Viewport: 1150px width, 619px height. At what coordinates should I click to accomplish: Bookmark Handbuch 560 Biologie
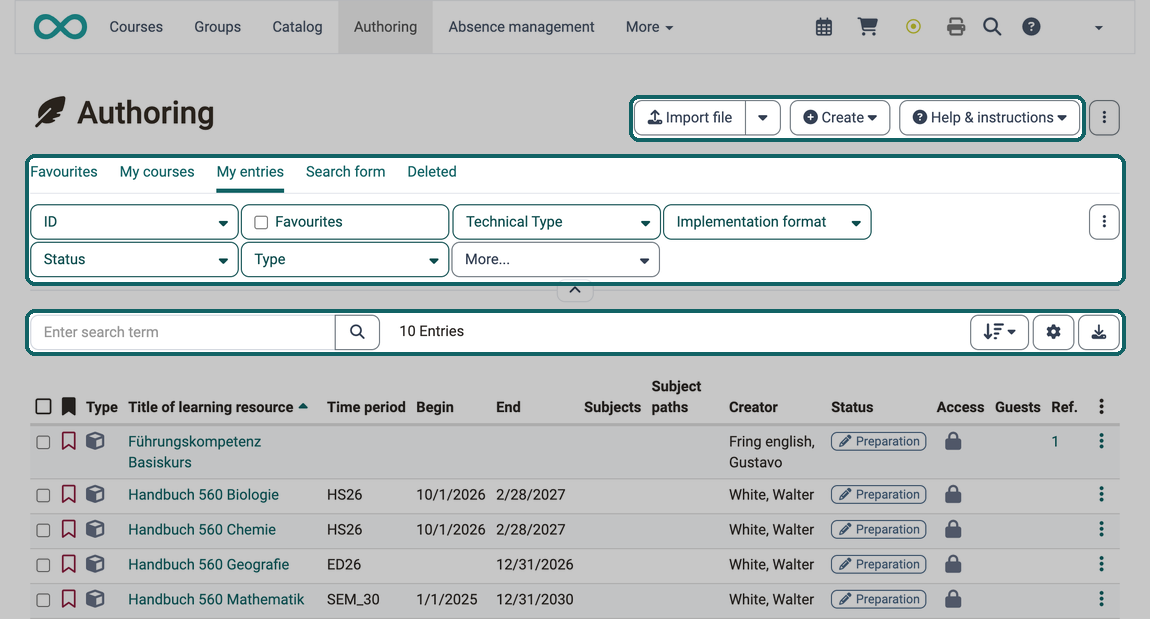coord(68,494)
